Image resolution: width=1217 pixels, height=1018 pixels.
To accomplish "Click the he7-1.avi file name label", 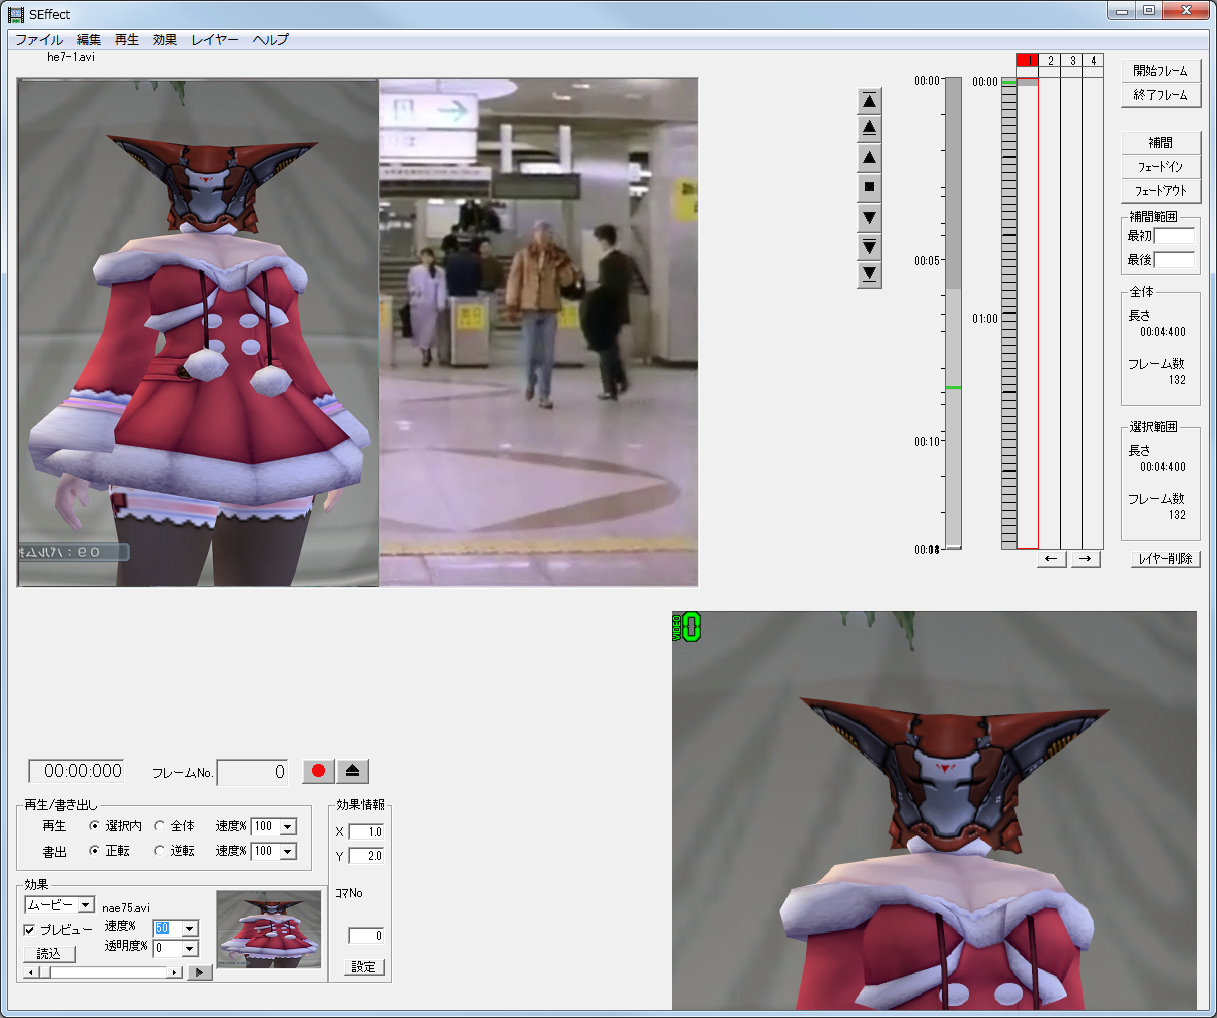I will pyautogui.click(x=71, y=57).
